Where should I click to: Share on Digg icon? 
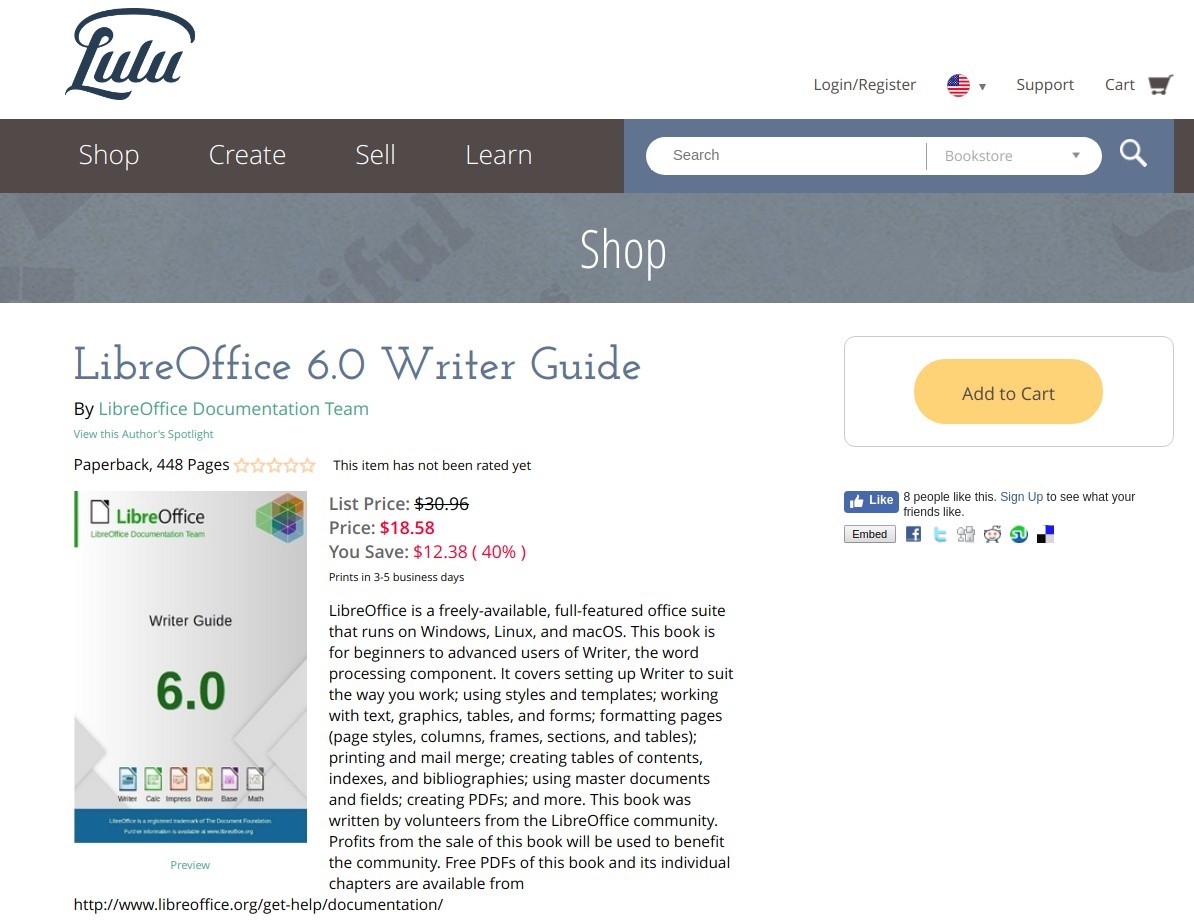(x=966, y=534)
